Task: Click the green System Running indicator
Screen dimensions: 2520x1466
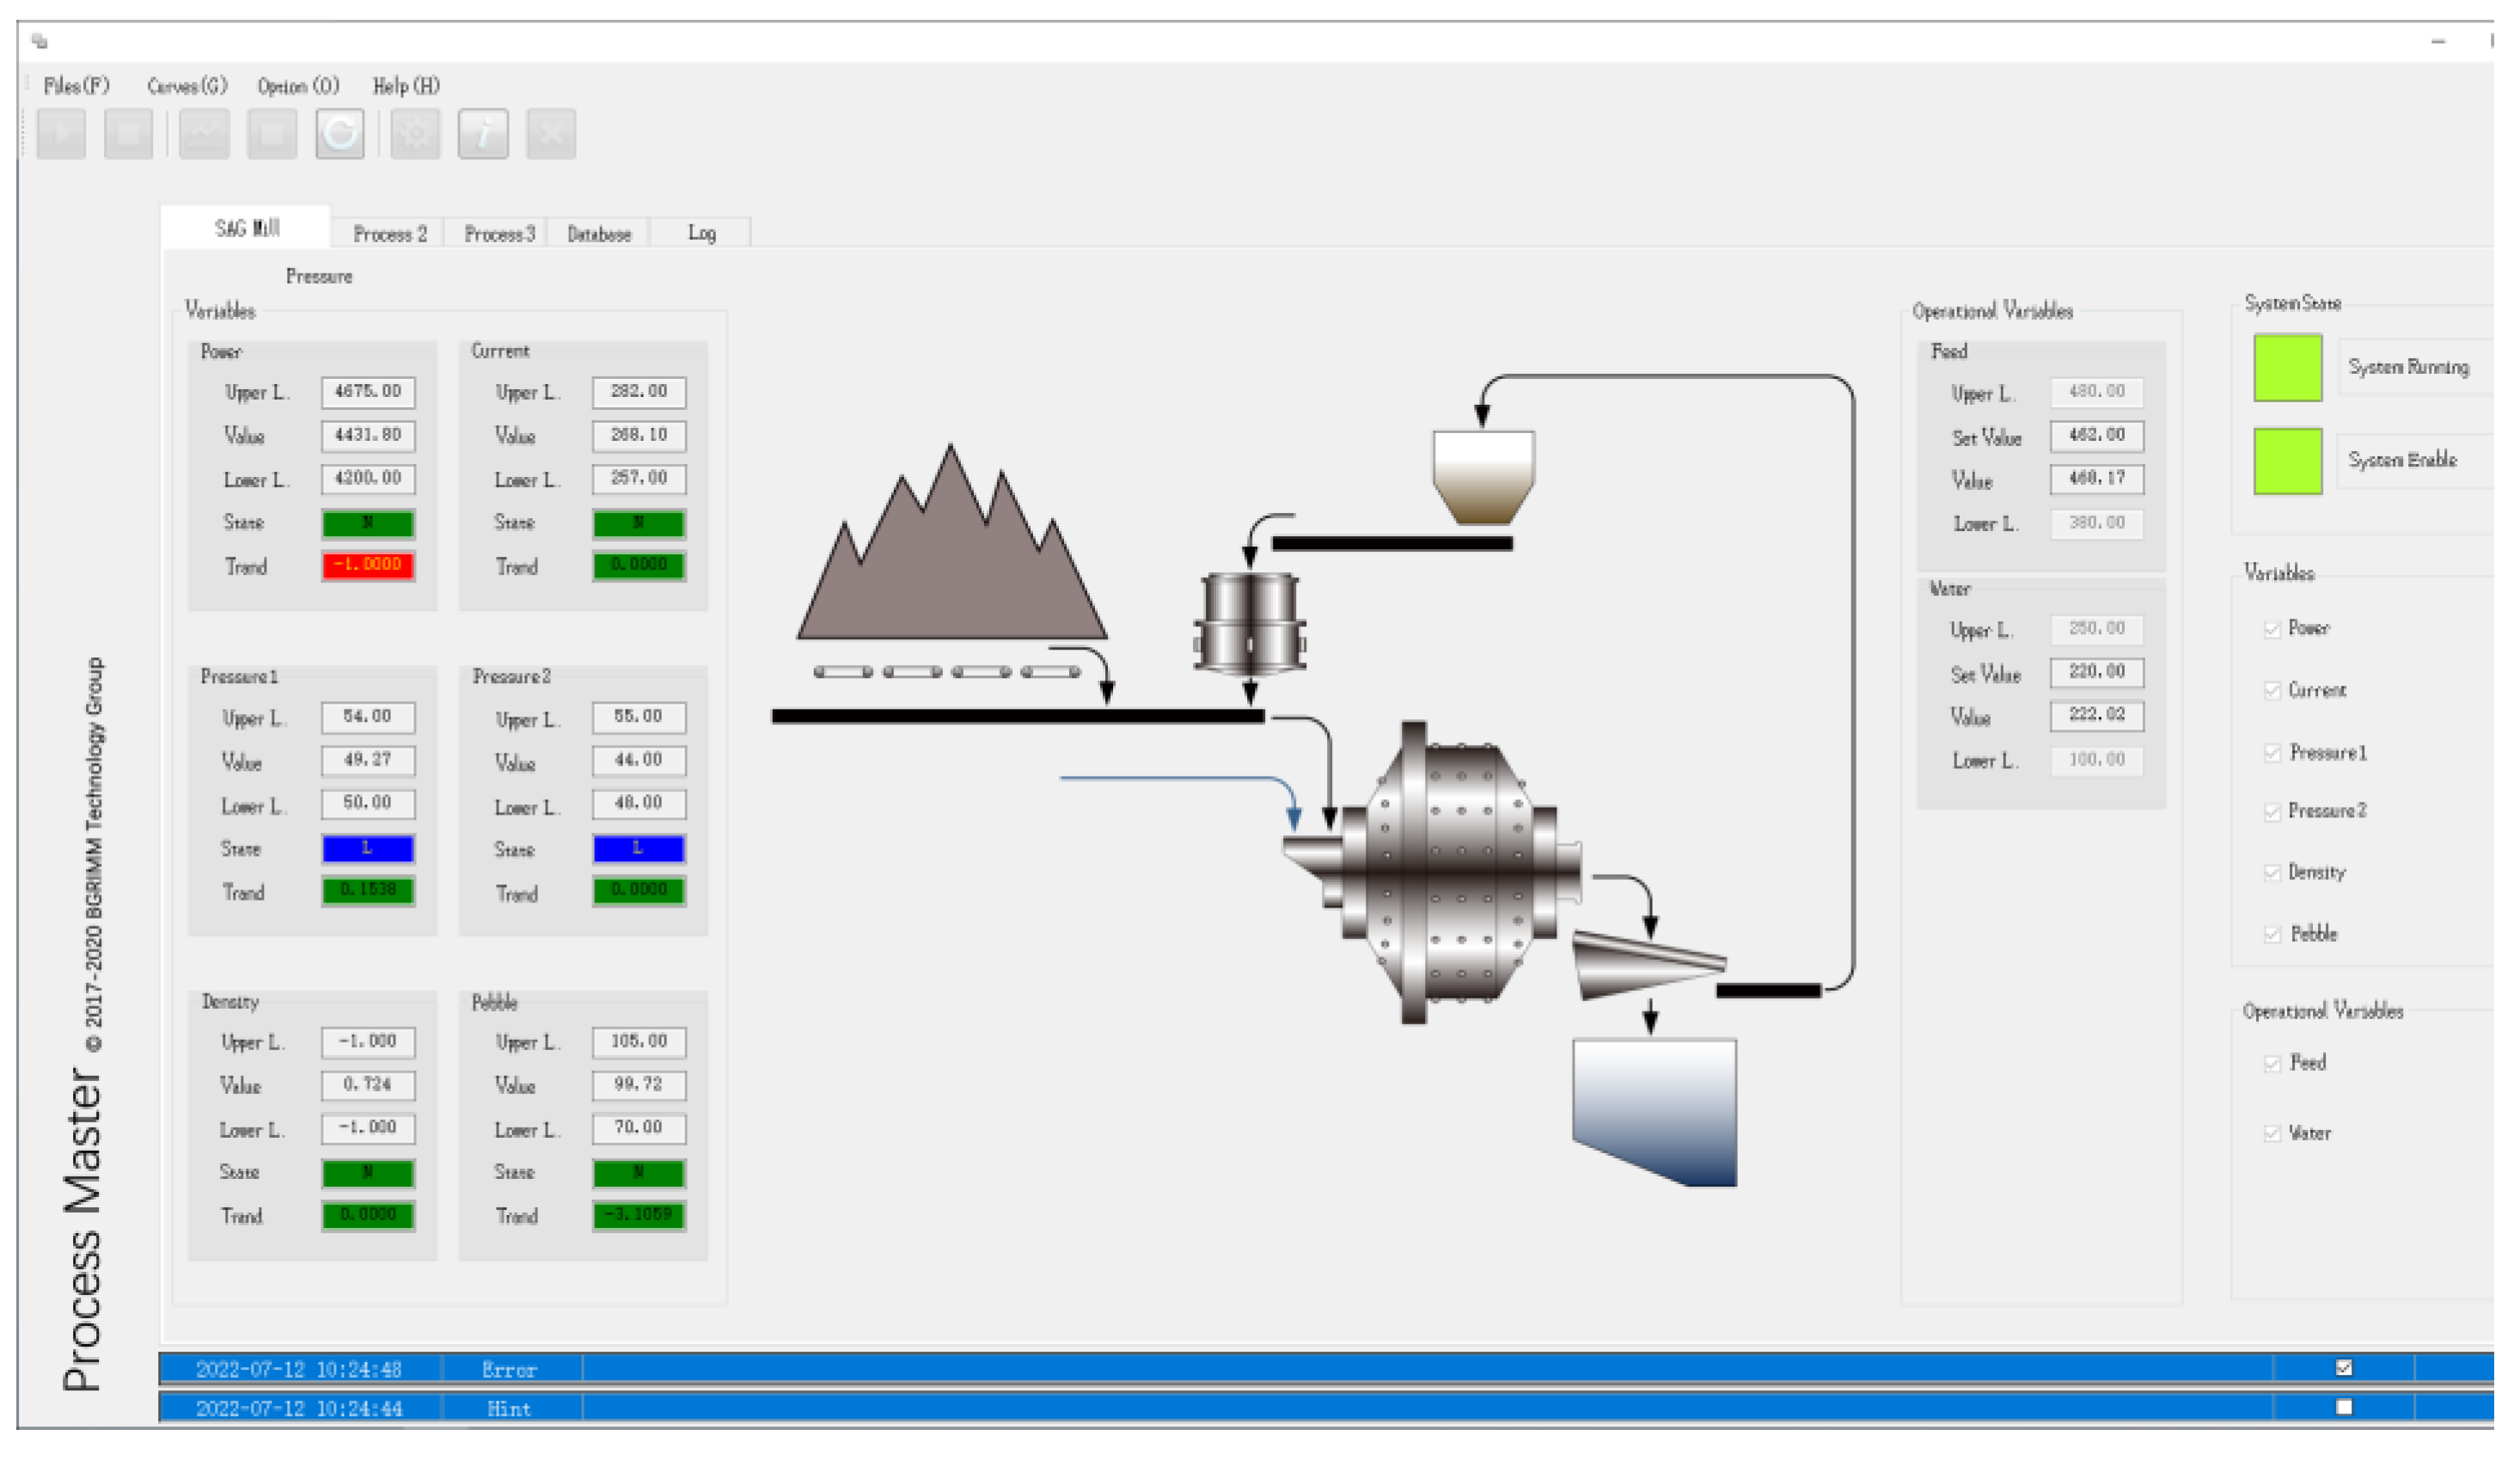Action: pos(2288,368)
